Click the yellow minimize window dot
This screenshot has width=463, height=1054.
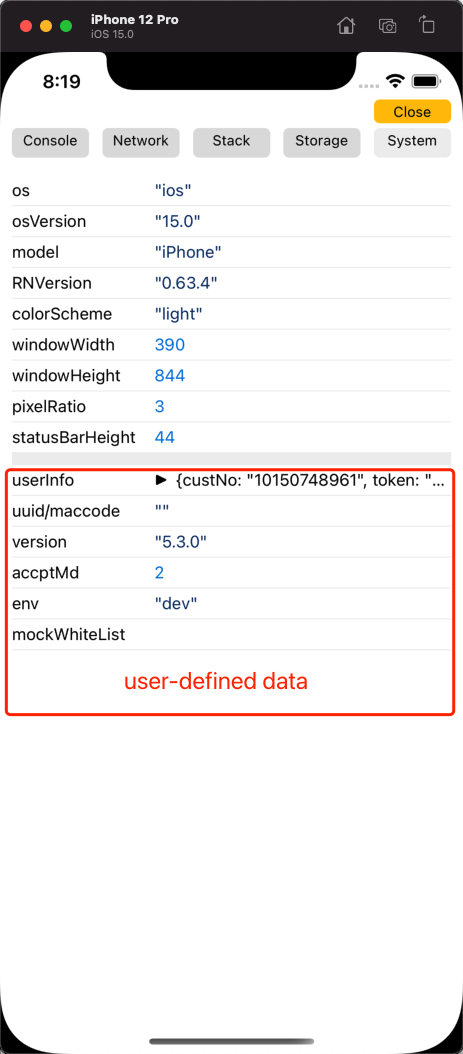point(46,26)
